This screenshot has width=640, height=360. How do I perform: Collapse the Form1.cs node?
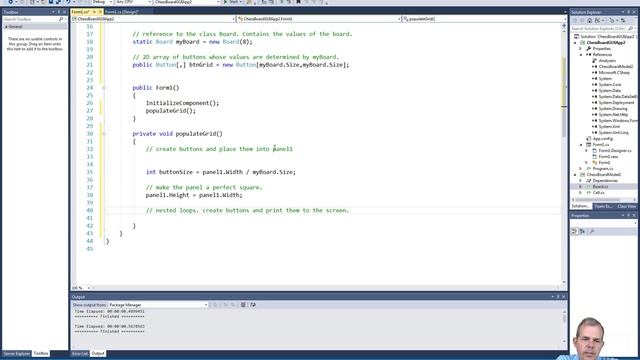click(x=581, y=144)
